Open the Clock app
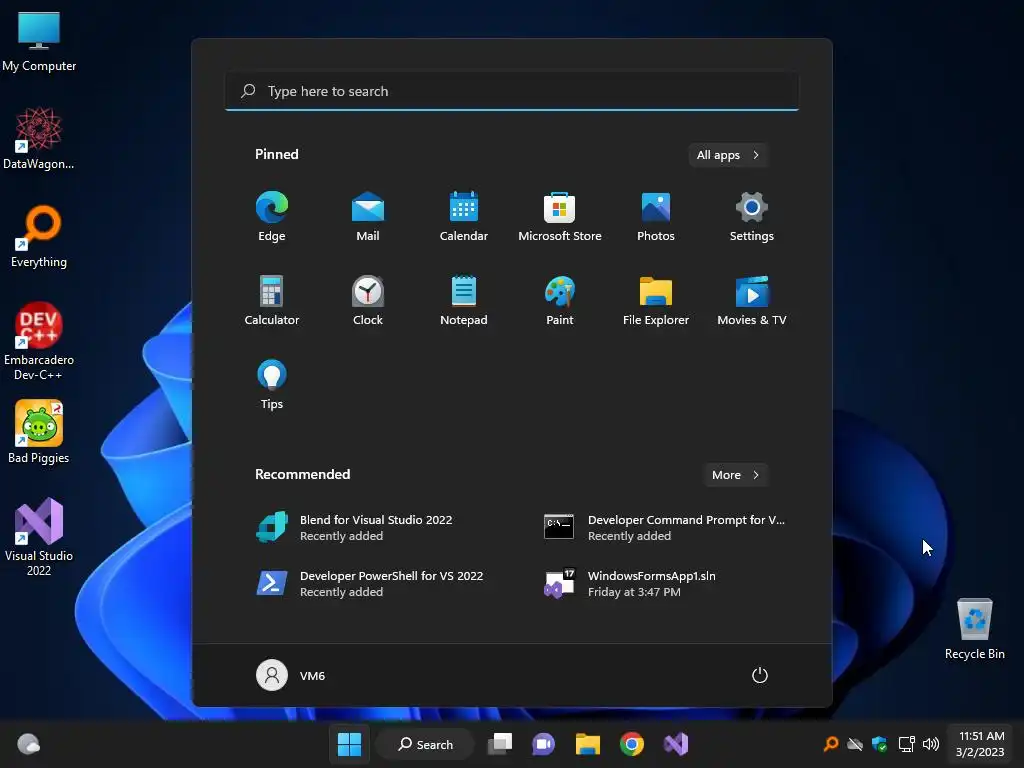This screenshot has height=768, width=1024. click(368, 300)
